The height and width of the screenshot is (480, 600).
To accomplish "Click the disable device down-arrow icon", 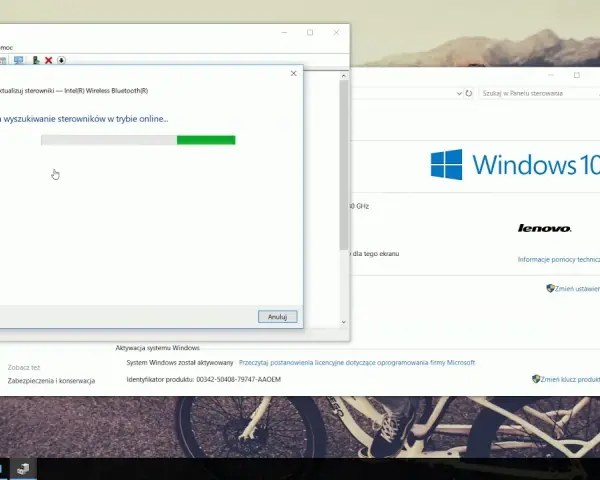I will (61, 60).
